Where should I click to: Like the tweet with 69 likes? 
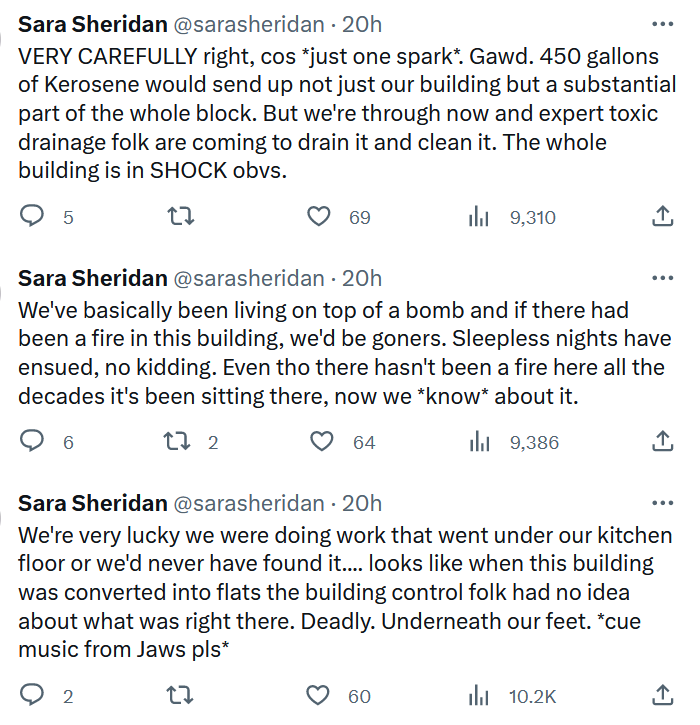click(319, 217)
